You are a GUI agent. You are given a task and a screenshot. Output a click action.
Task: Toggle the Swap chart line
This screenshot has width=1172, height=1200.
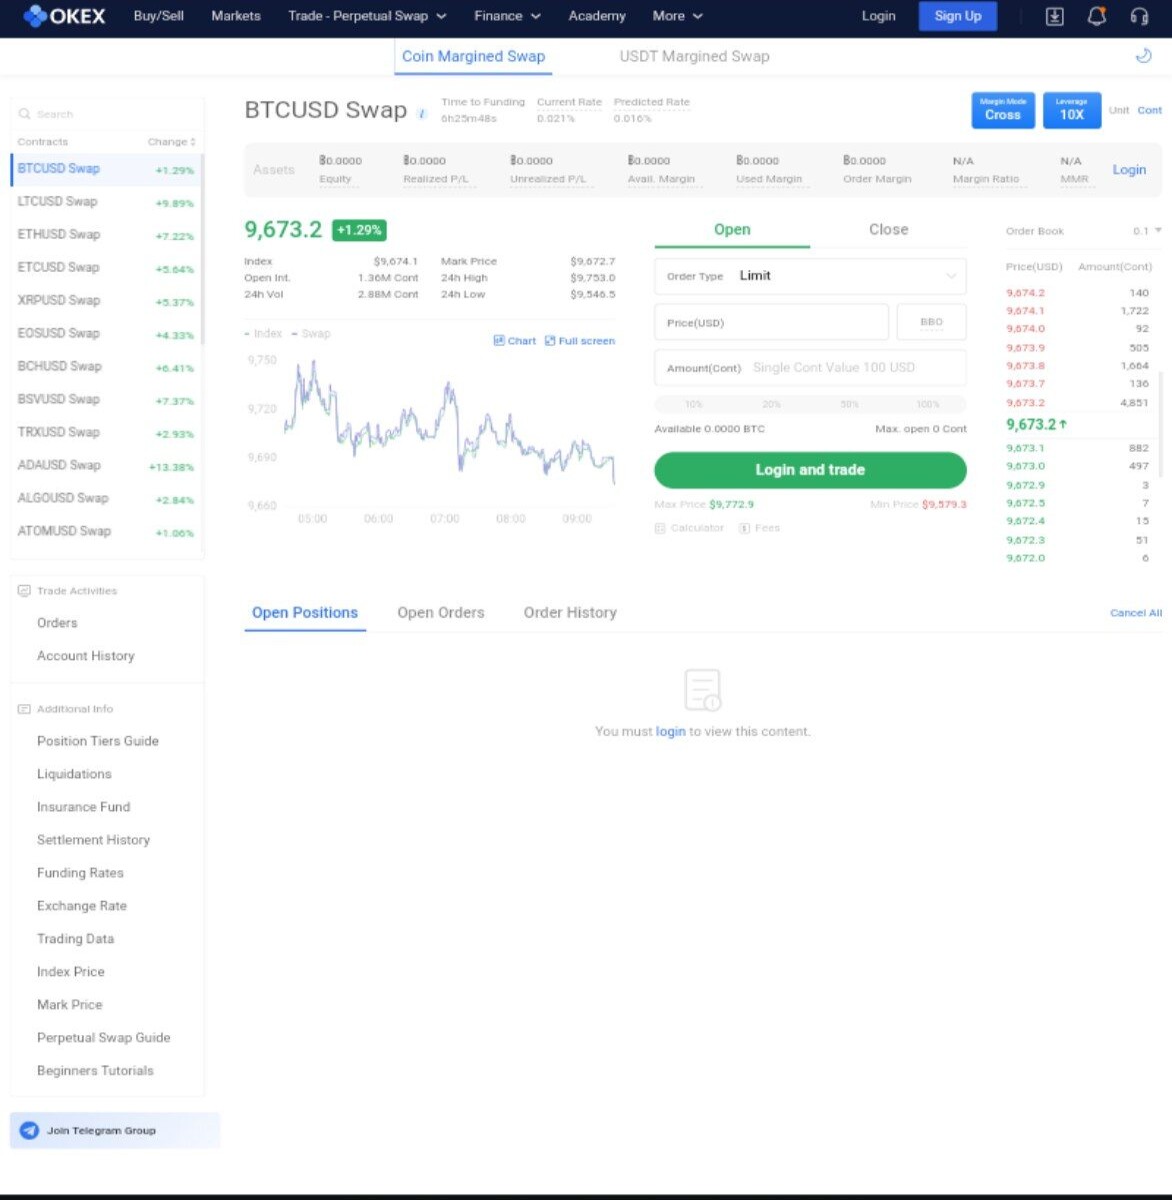[x=311, y=333]
